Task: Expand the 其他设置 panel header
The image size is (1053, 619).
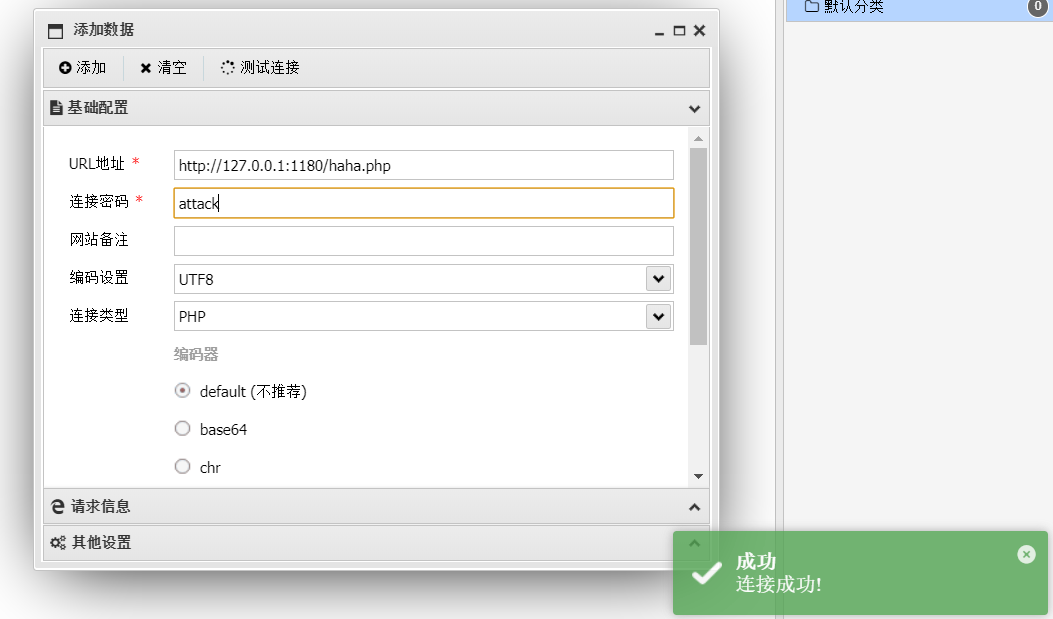Action: (375, 543)
